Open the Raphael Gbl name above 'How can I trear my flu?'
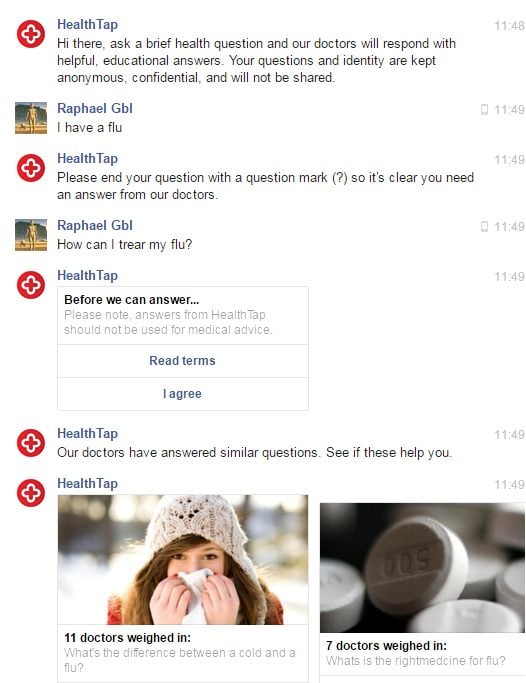The width and height of the screenshot is (526, 683). pyautogui.click(x=95, y=226)
